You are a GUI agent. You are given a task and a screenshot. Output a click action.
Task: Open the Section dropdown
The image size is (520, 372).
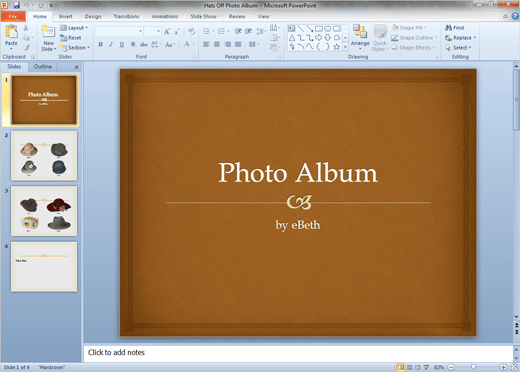[75, 48]
